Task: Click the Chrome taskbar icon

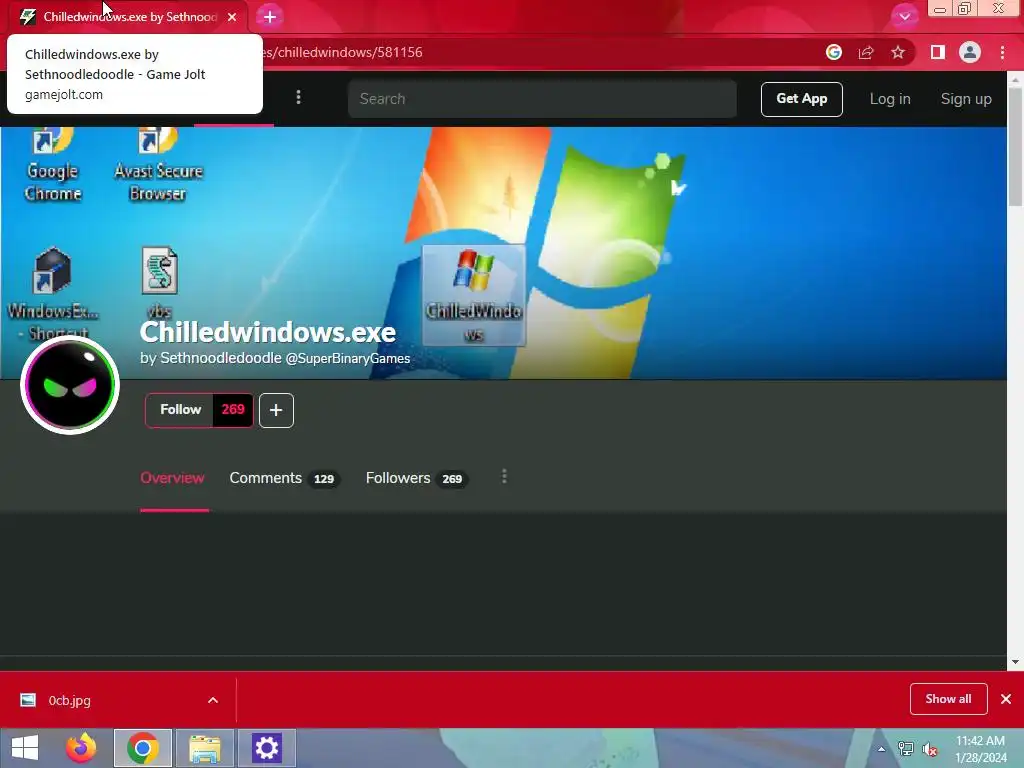Action: 143,748
